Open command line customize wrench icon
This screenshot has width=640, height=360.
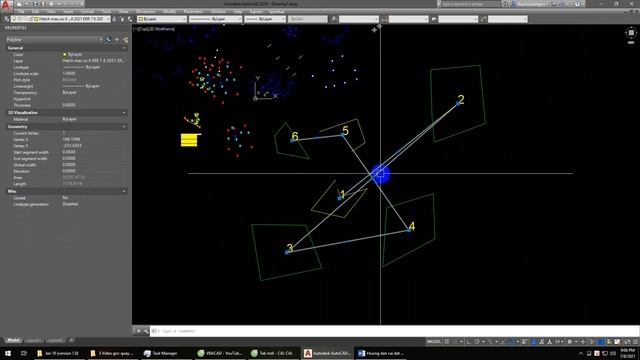(x=146, y=331)
